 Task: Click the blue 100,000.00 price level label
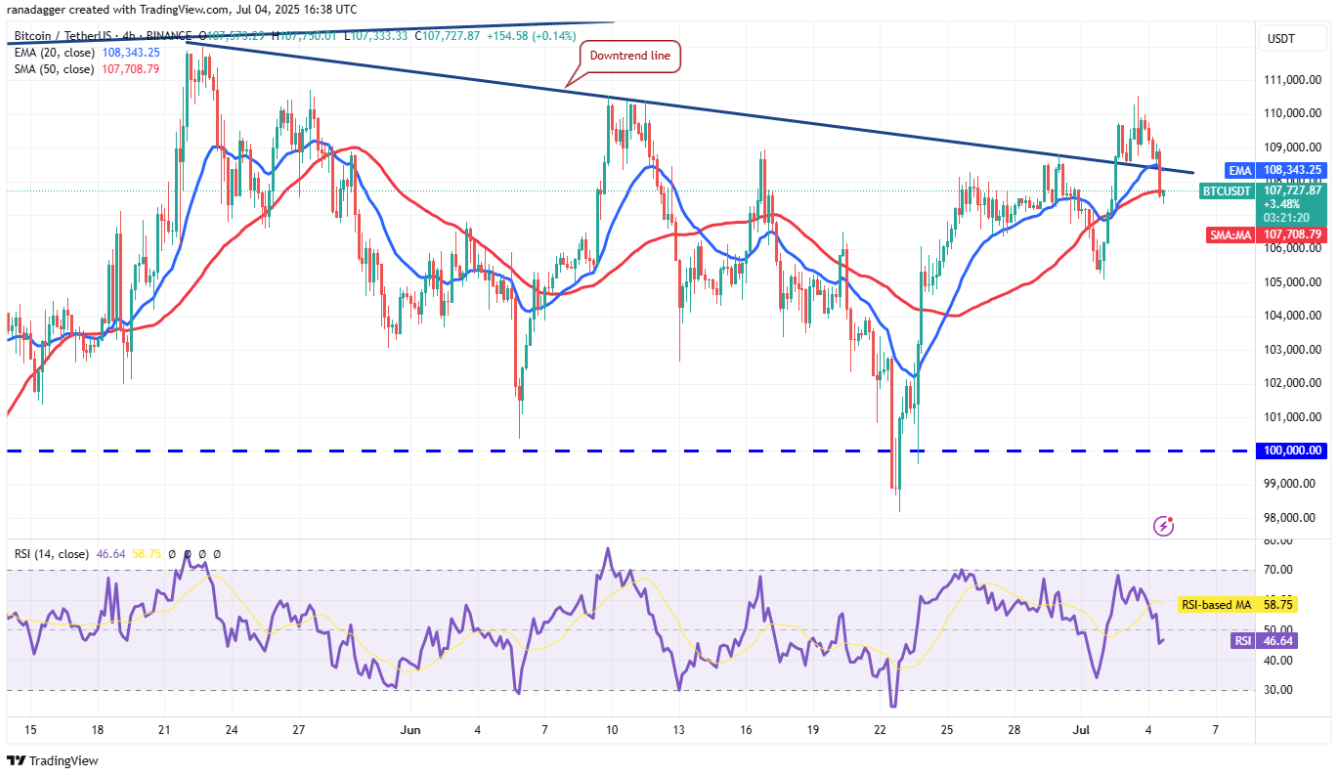(x=1293, y=450)
